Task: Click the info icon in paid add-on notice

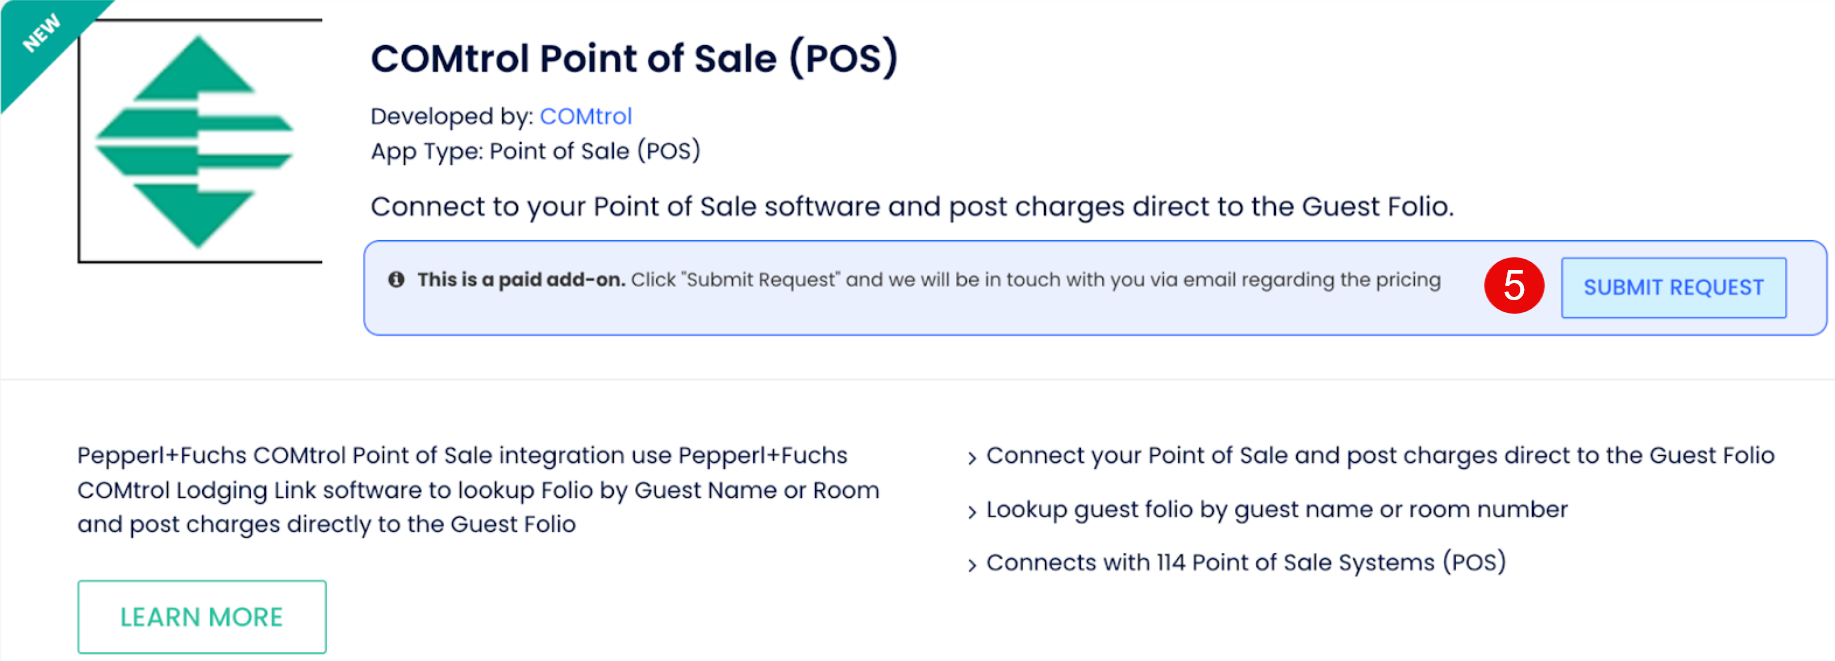Action: [x=396, y=280]
